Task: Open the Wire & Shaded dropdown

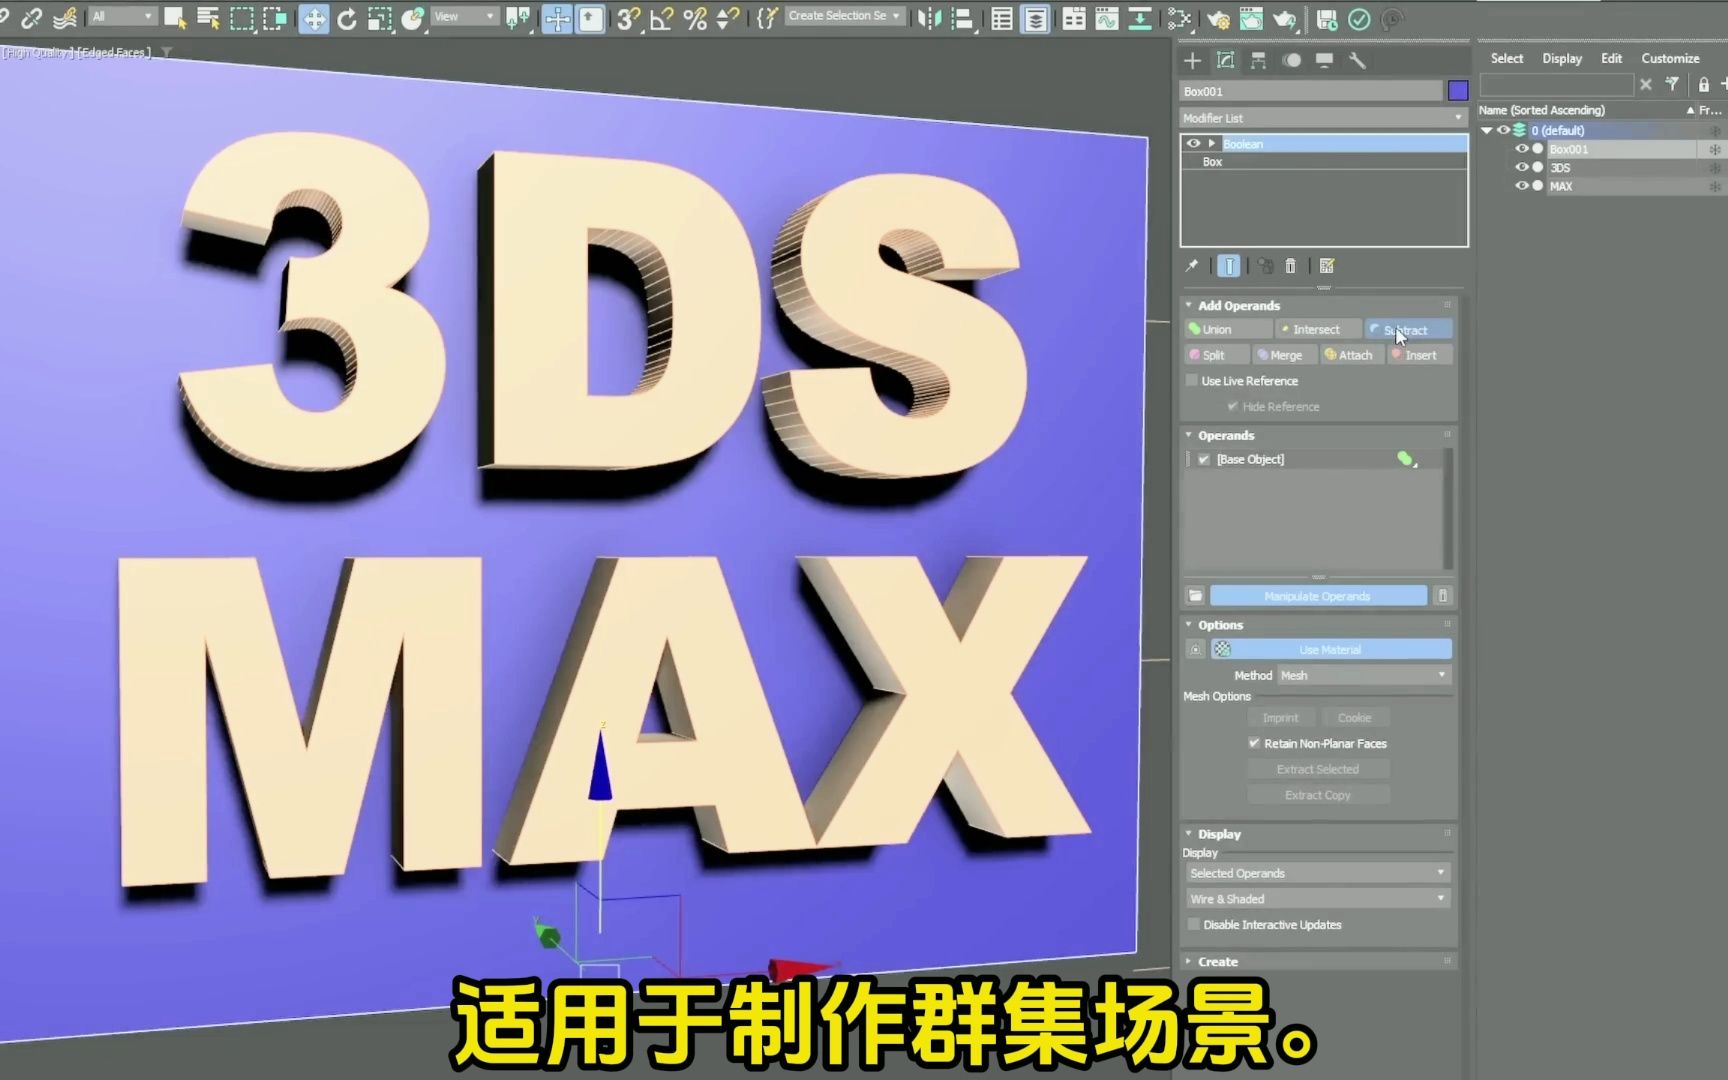Action: pyautogui.click(x=1317, y=899)
